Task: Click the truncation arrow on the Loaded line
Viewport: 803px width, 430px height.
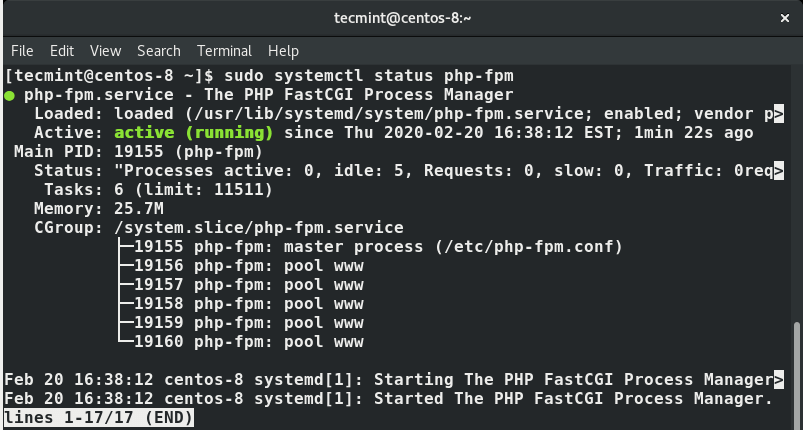Action: (x=778, y=114)
